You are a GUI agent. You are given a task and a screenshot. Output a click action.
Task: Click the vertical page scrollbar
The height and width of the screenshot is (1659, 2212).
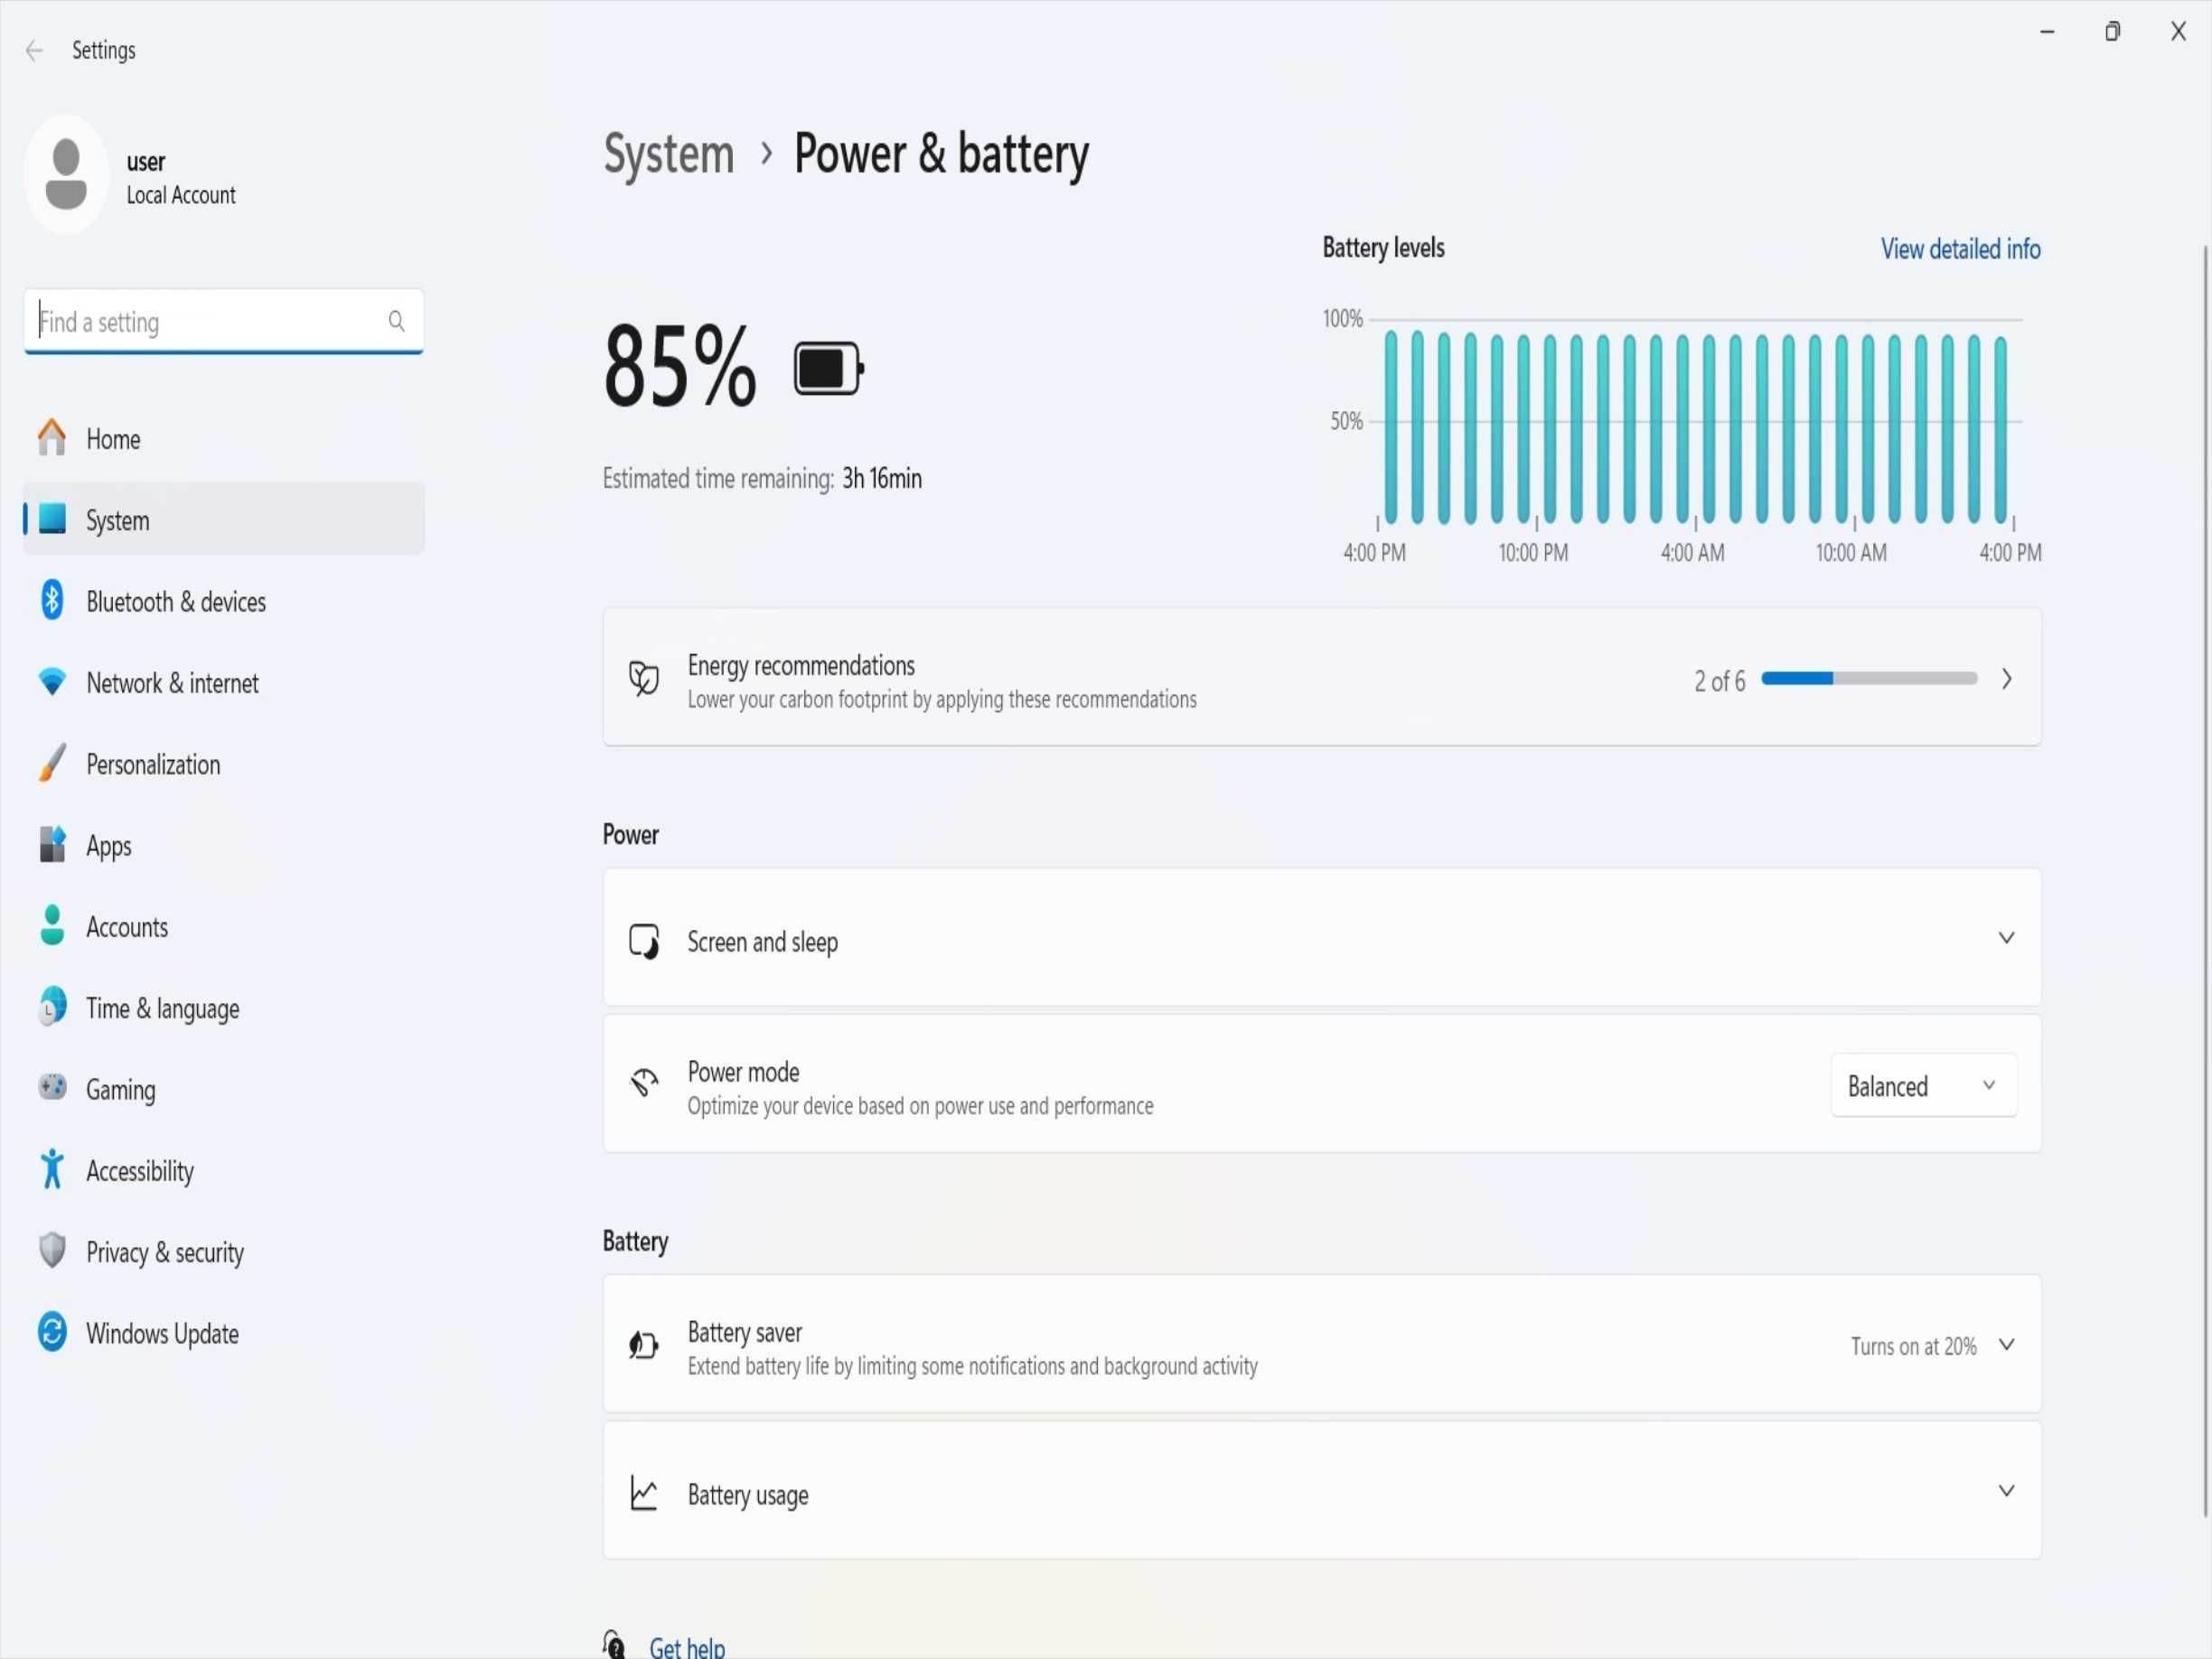click(x=2205, y=880)
